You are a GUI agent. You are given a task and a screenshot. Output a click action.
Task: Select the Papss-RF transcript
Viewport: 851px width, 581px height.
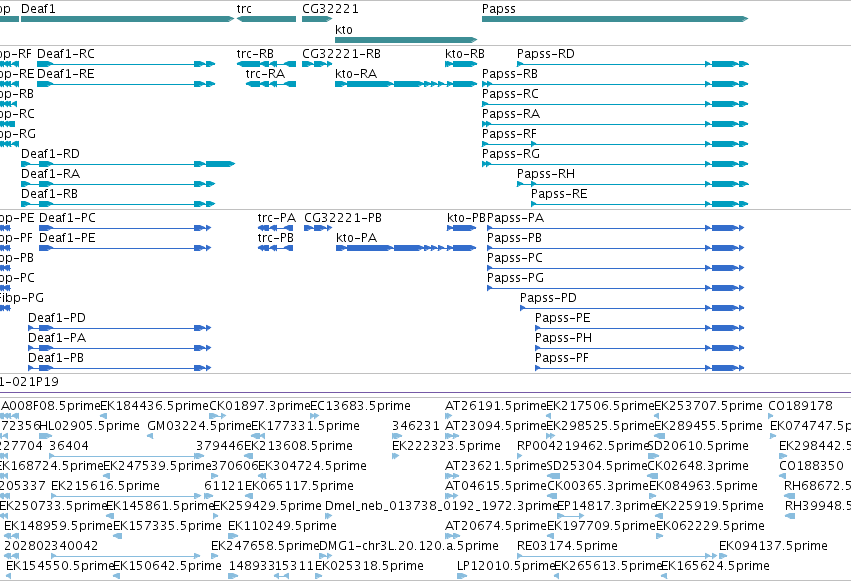tap(615, 144)
